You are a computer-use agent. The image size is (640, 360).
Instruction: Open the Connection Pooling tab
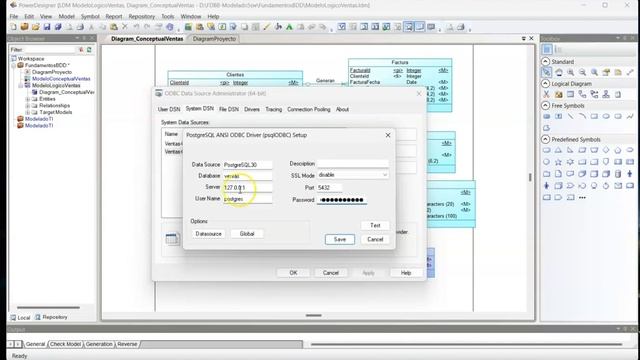(309, 109)
